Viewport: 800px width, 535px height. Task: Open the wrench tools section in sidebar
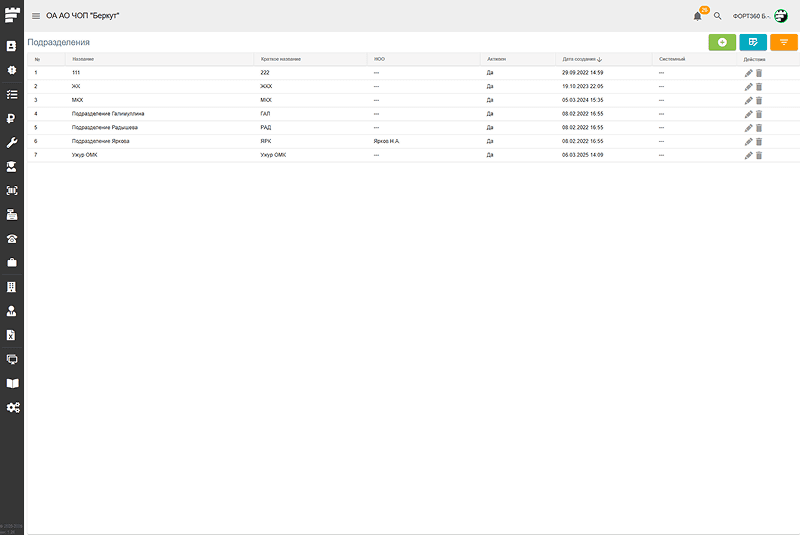tap(12, 142)
